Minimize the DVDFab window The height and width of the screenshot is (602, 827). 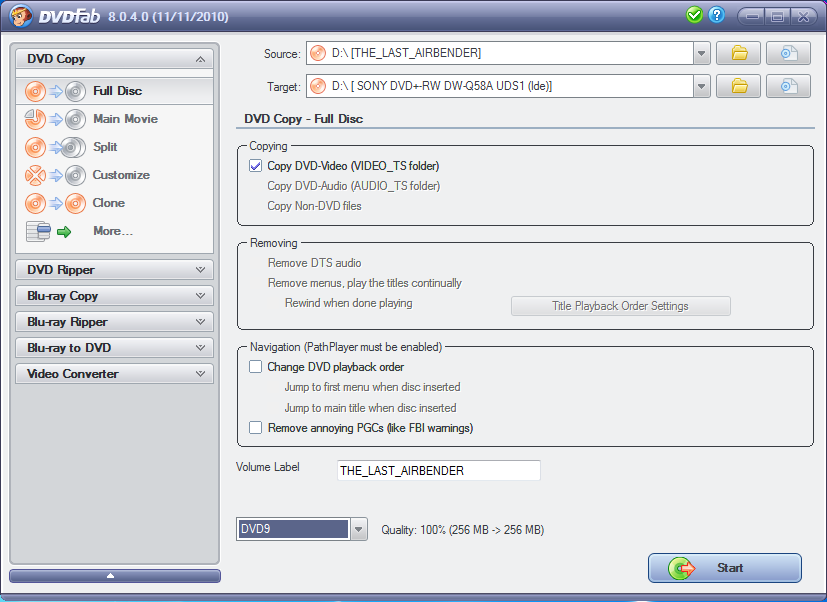coord(752,16)
